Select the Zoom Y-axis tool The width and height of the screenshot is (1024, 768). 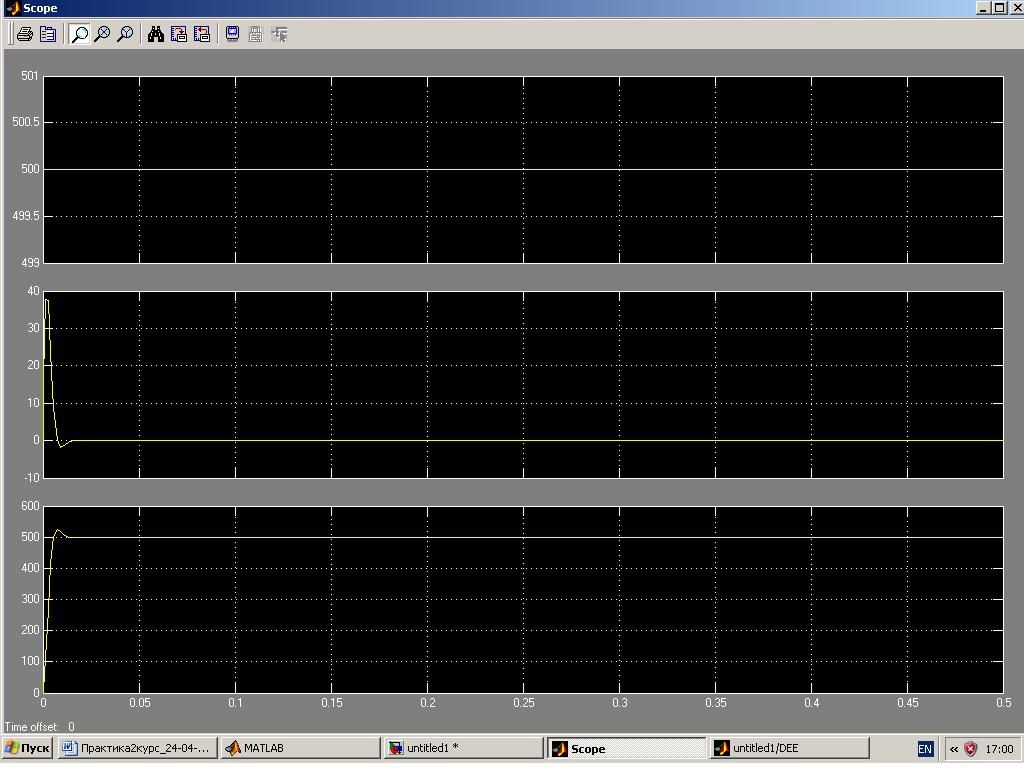pyautogui.click(x=125, y=34)
